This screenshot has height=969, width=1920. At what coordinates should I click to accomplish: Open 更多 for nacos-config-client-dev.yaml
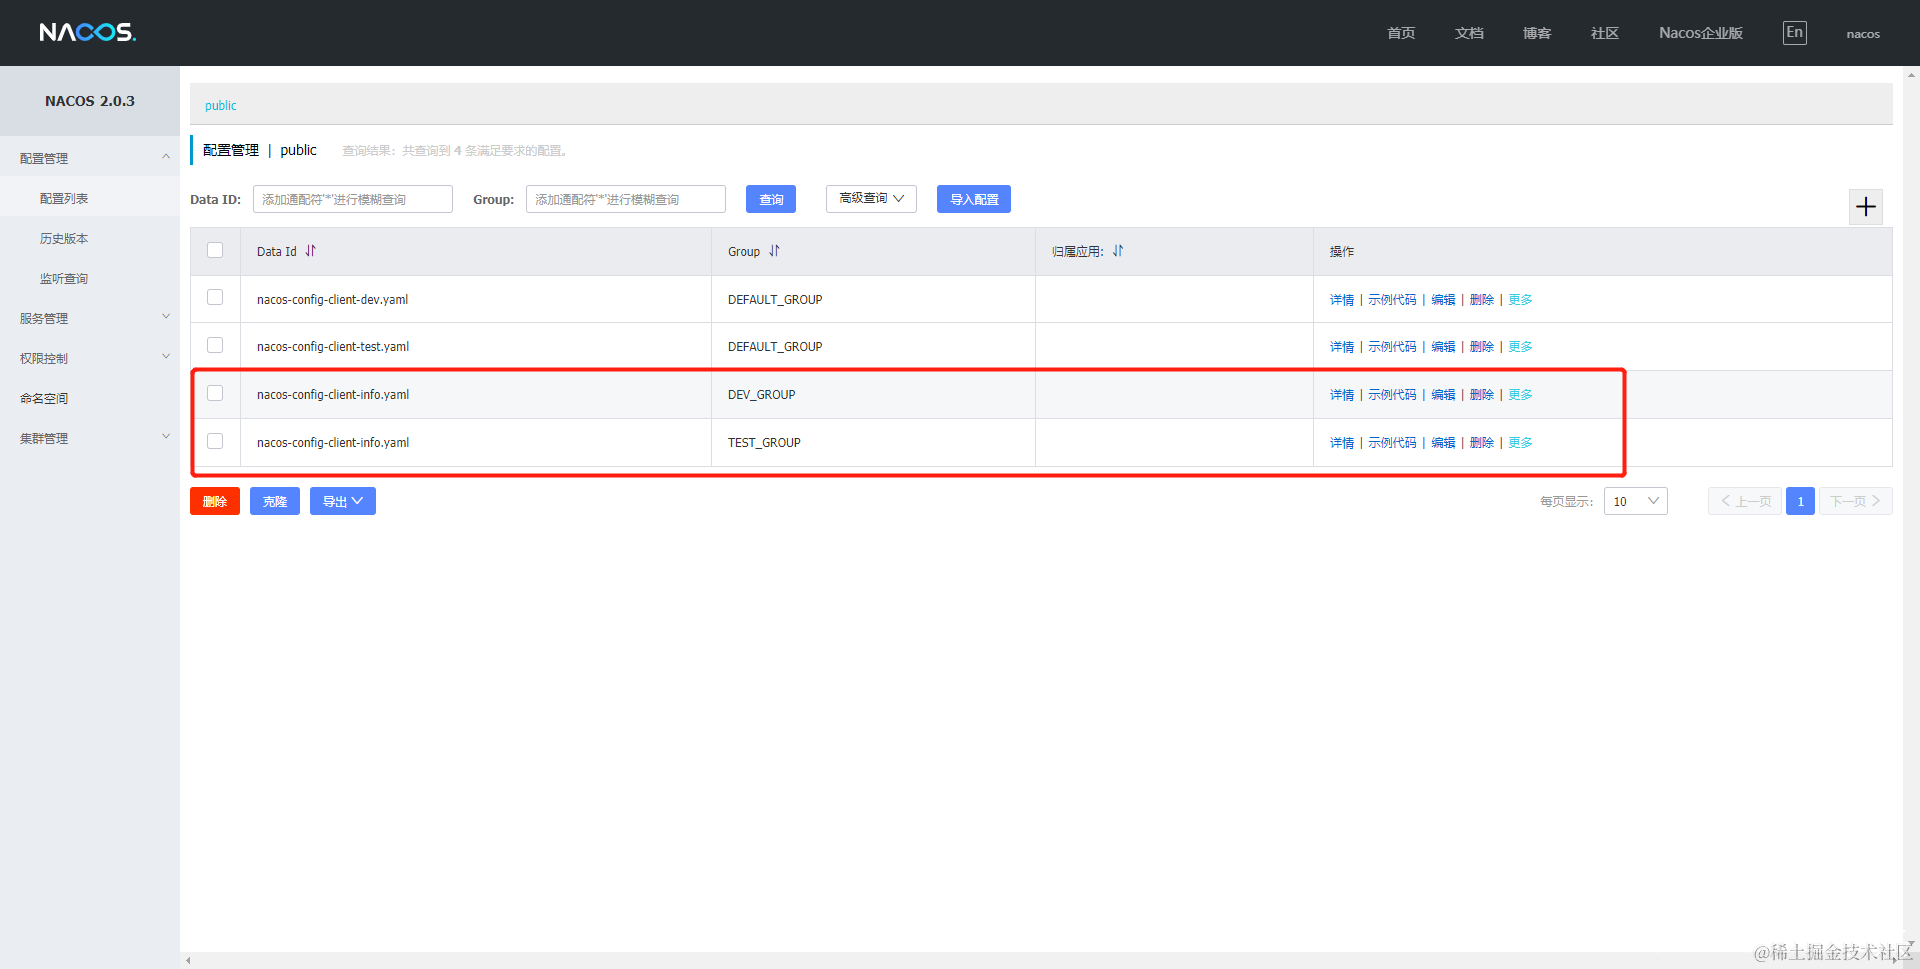coord(1520,300)
